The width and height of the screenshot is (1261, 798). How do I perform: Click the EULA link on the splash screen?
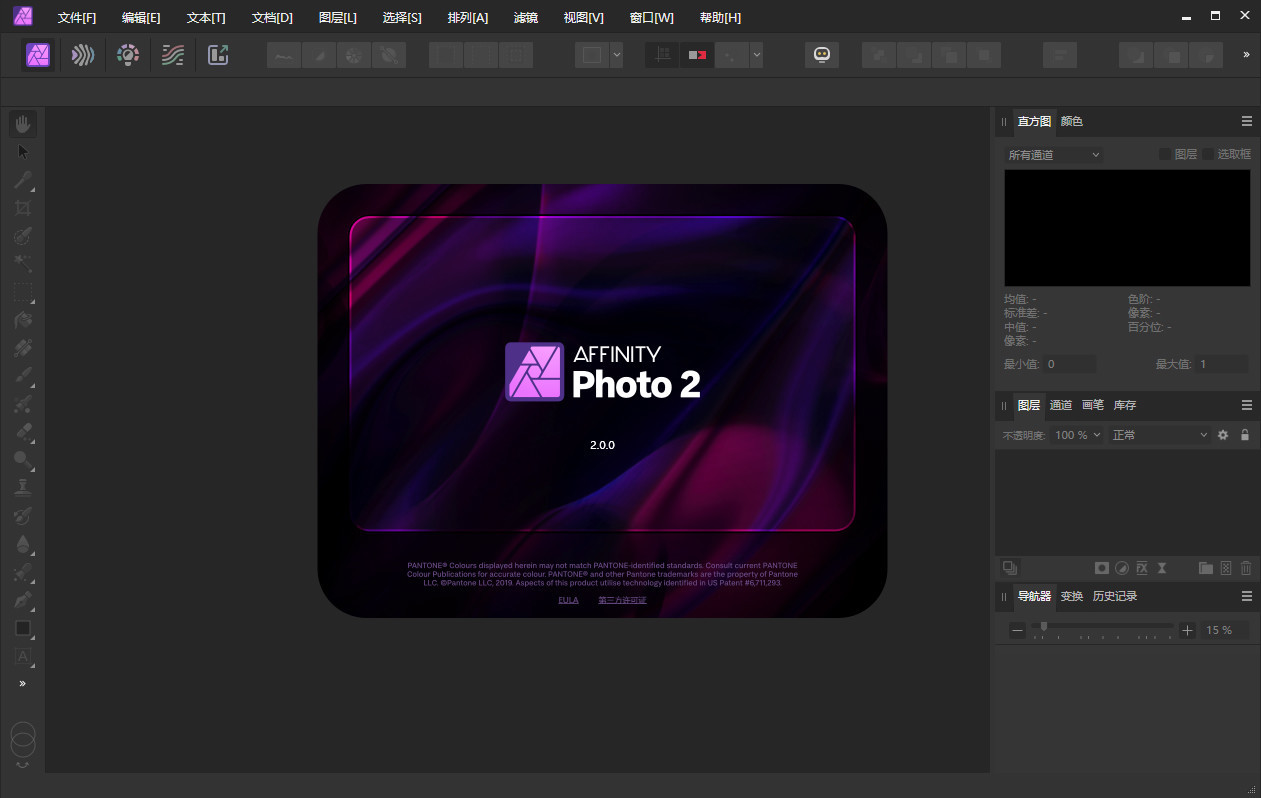tap(568, 600)
